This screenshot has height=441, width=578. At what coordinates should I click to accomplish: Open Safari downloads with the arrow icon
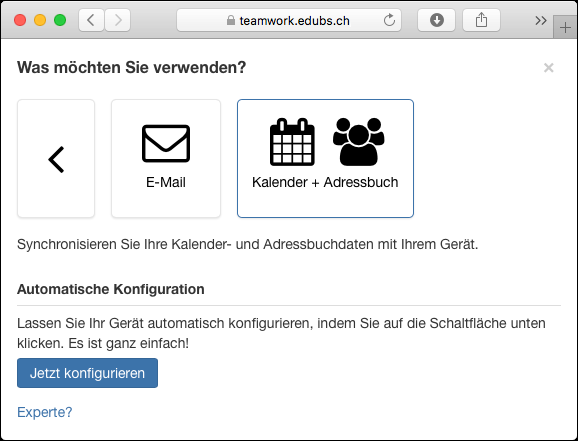[436, 20]
